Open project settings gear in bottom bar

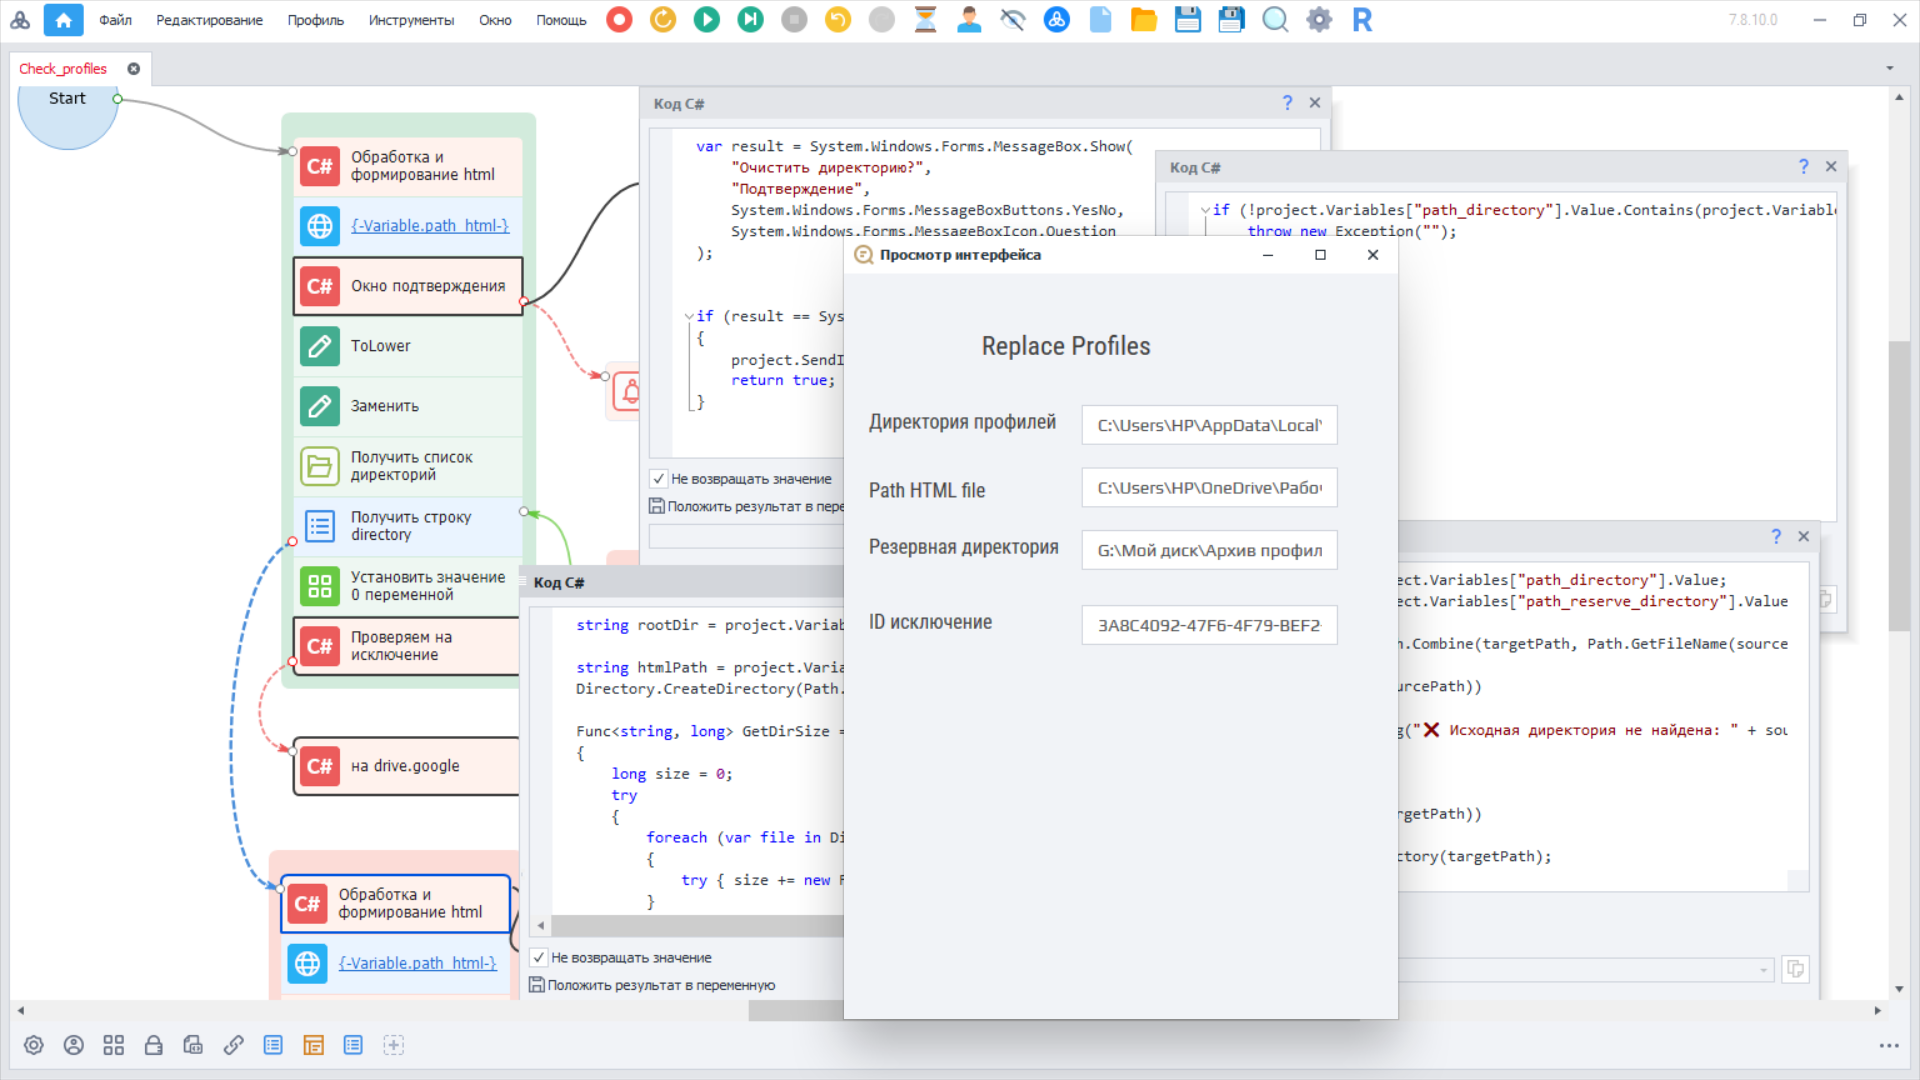point(34,1045)
